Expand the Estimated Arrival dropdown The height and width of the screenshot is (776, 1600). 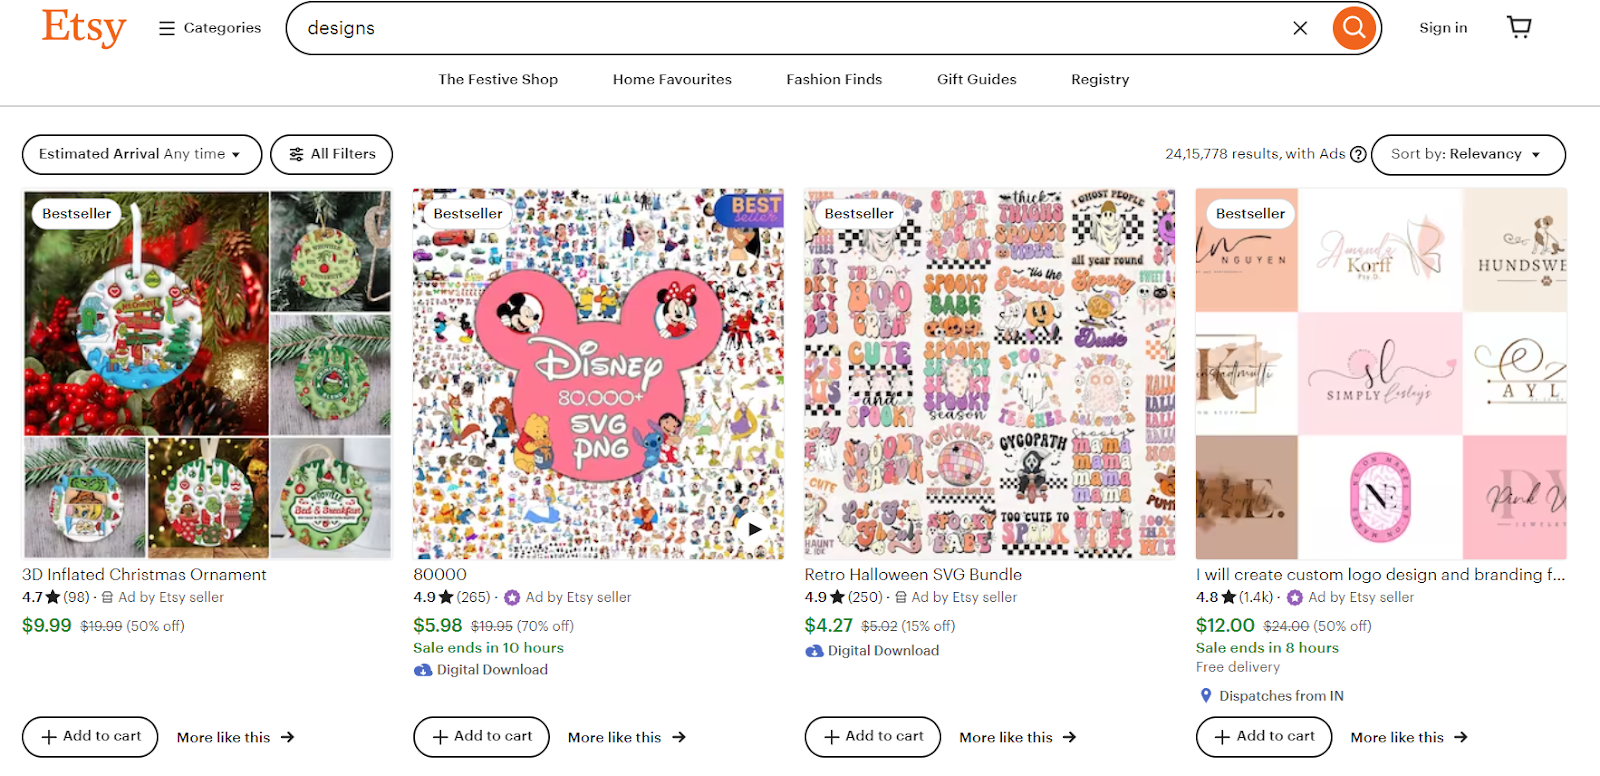point(141,154)
